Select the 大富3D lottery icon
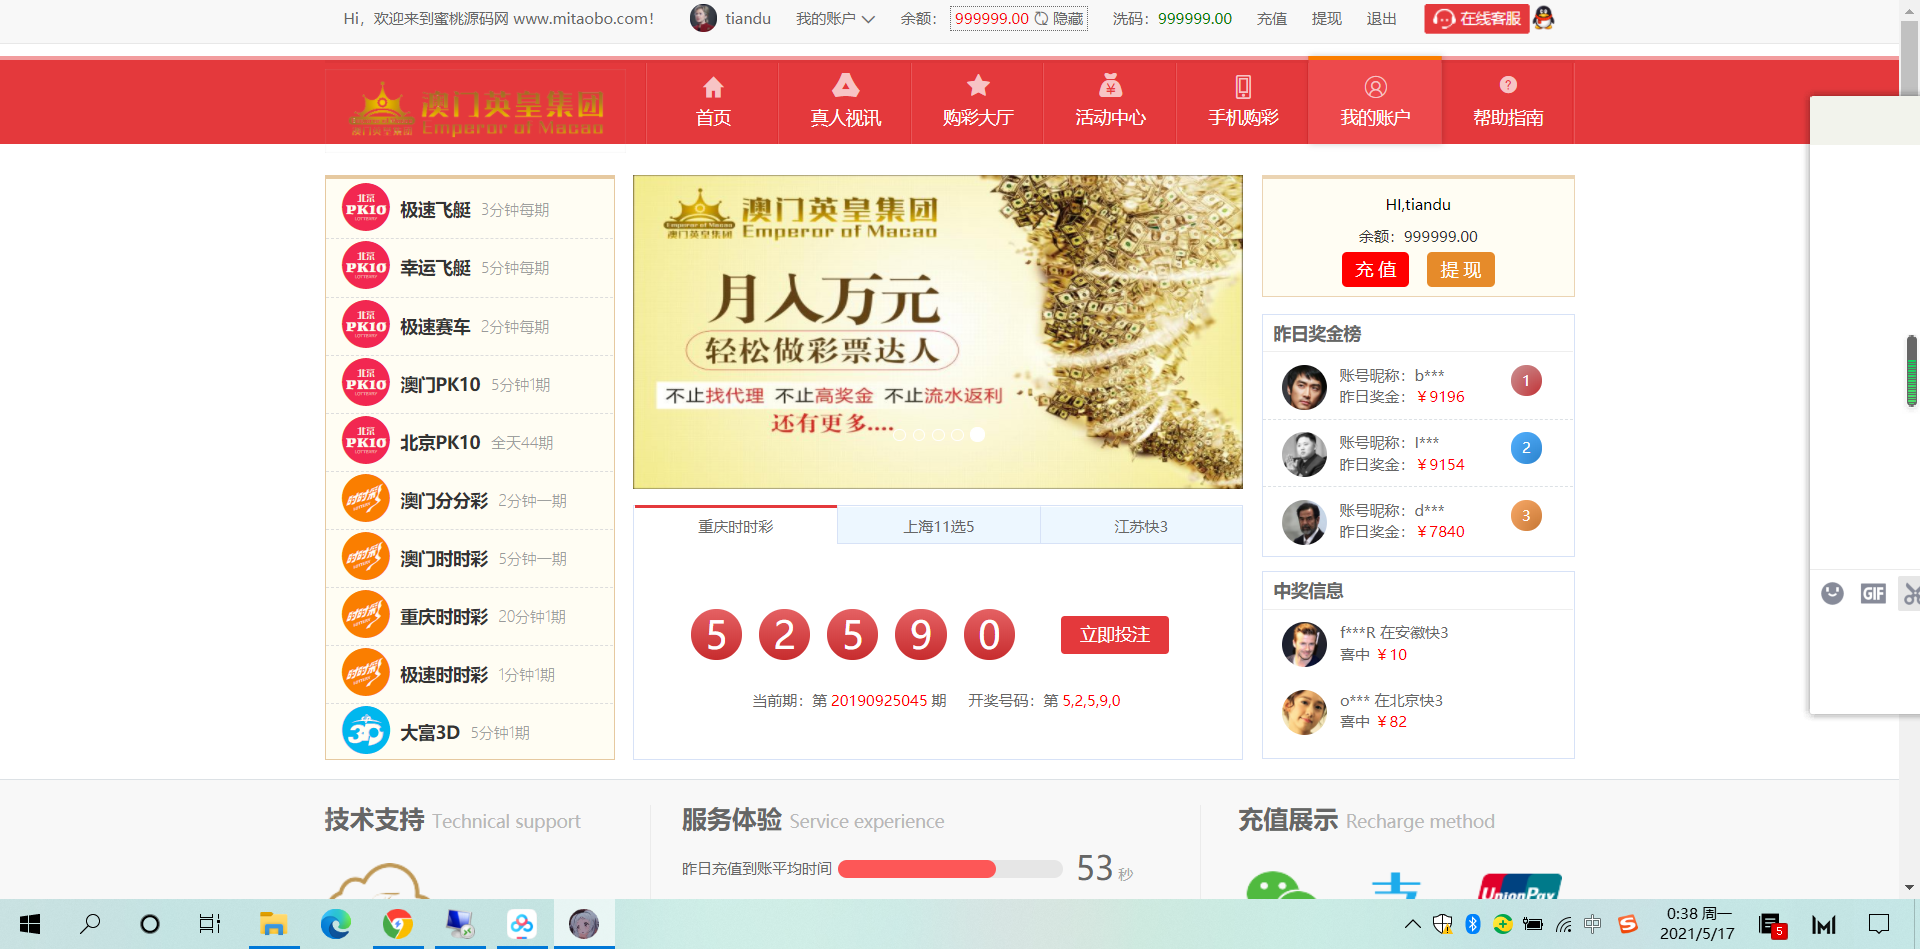This screenshot has height=949, width=1920. tap(366, 732)
